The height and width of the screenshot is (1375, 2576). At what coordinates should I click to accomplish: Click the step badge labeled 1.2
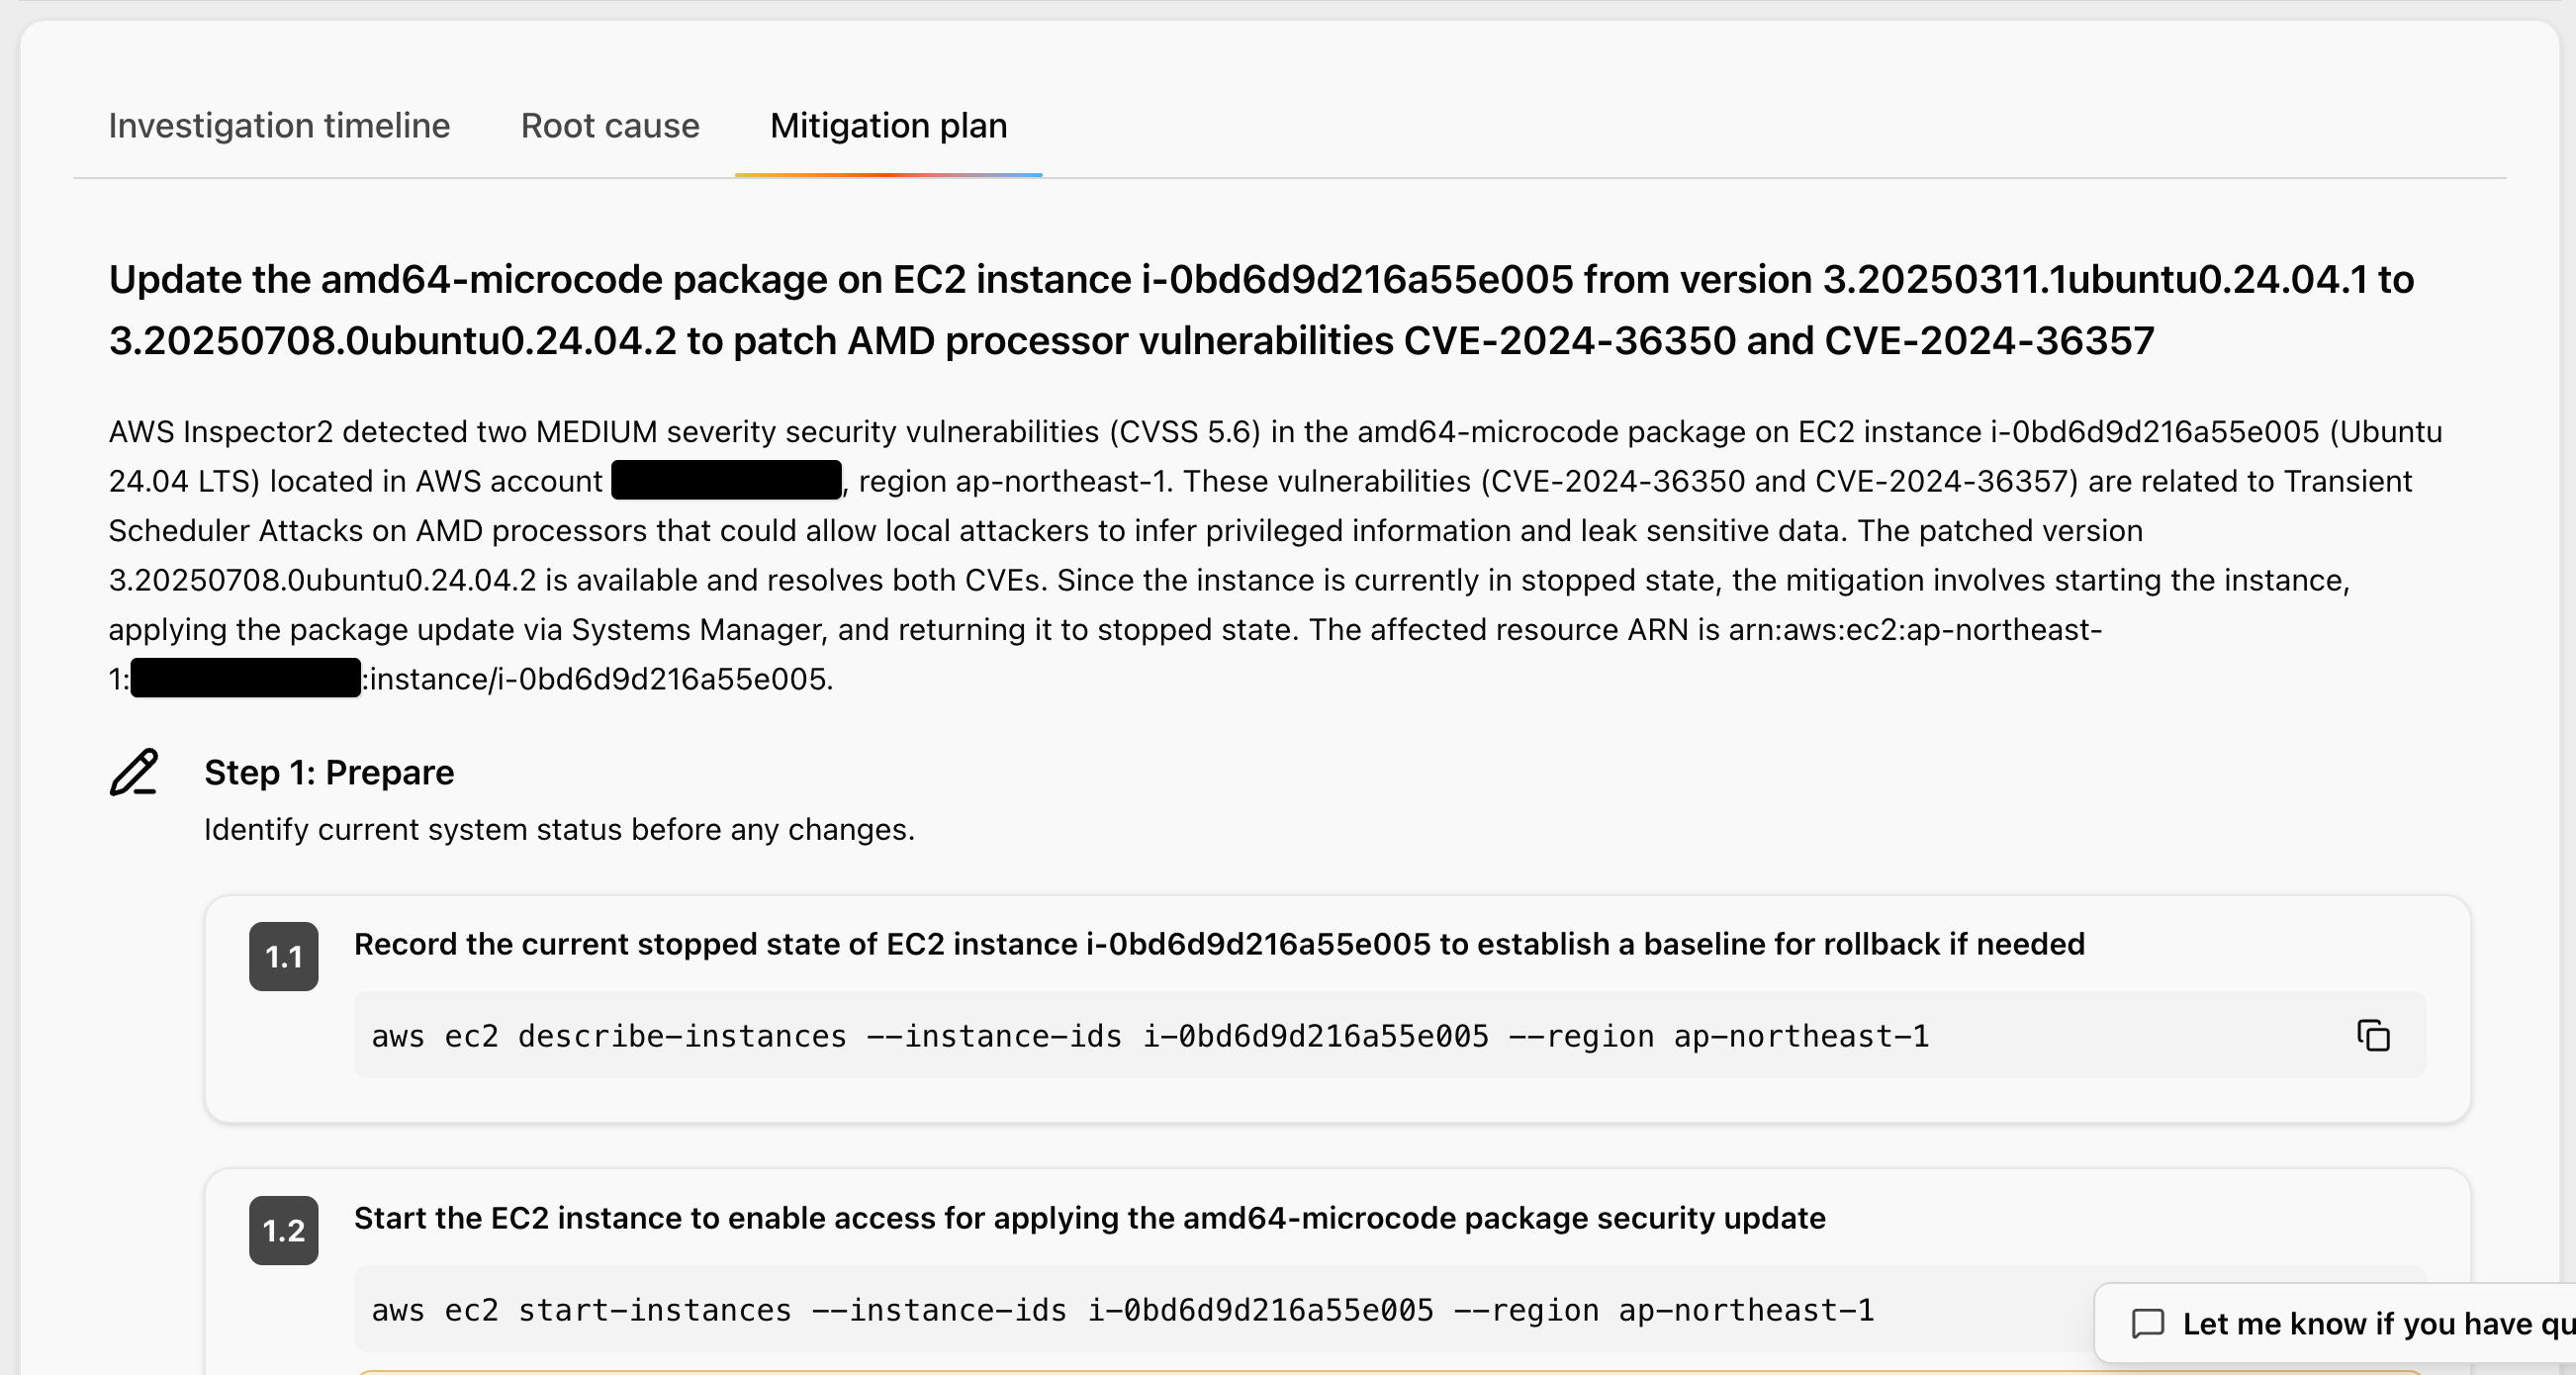tap(284, 1231)
